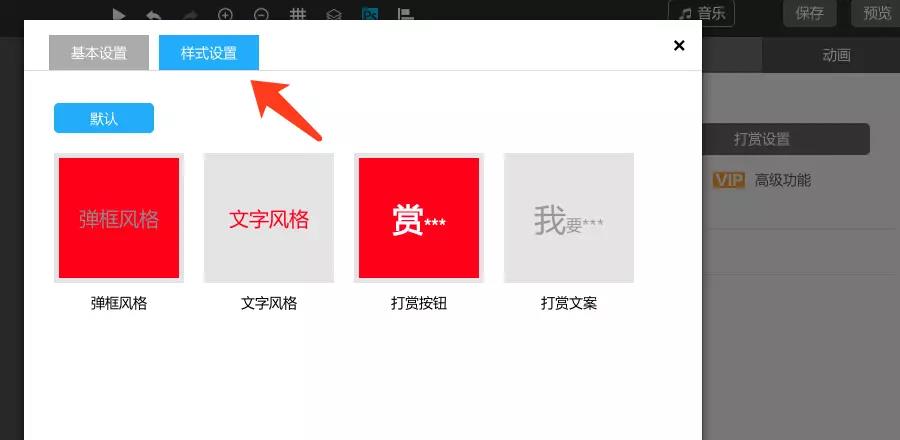Click the 文字风格 caption under thumbnail

click(x=269, y=303)
